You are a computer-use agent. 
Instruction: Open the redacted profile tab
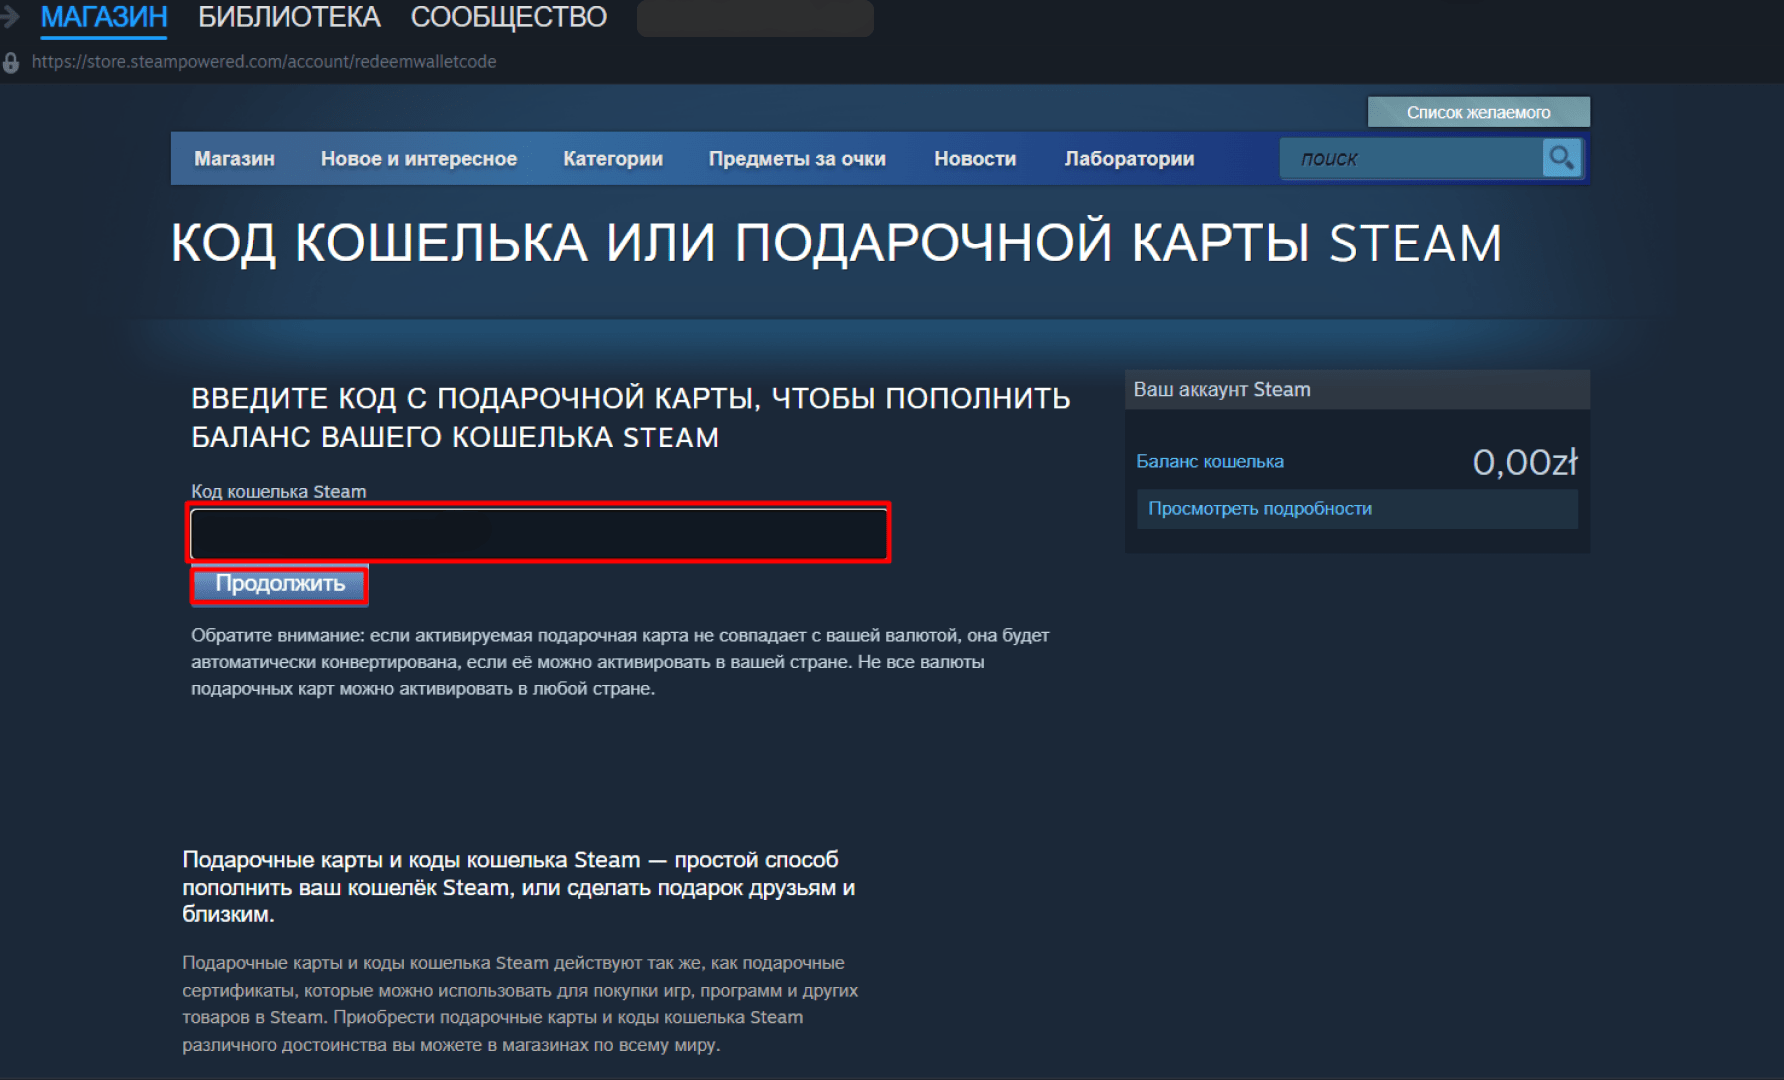755,18
